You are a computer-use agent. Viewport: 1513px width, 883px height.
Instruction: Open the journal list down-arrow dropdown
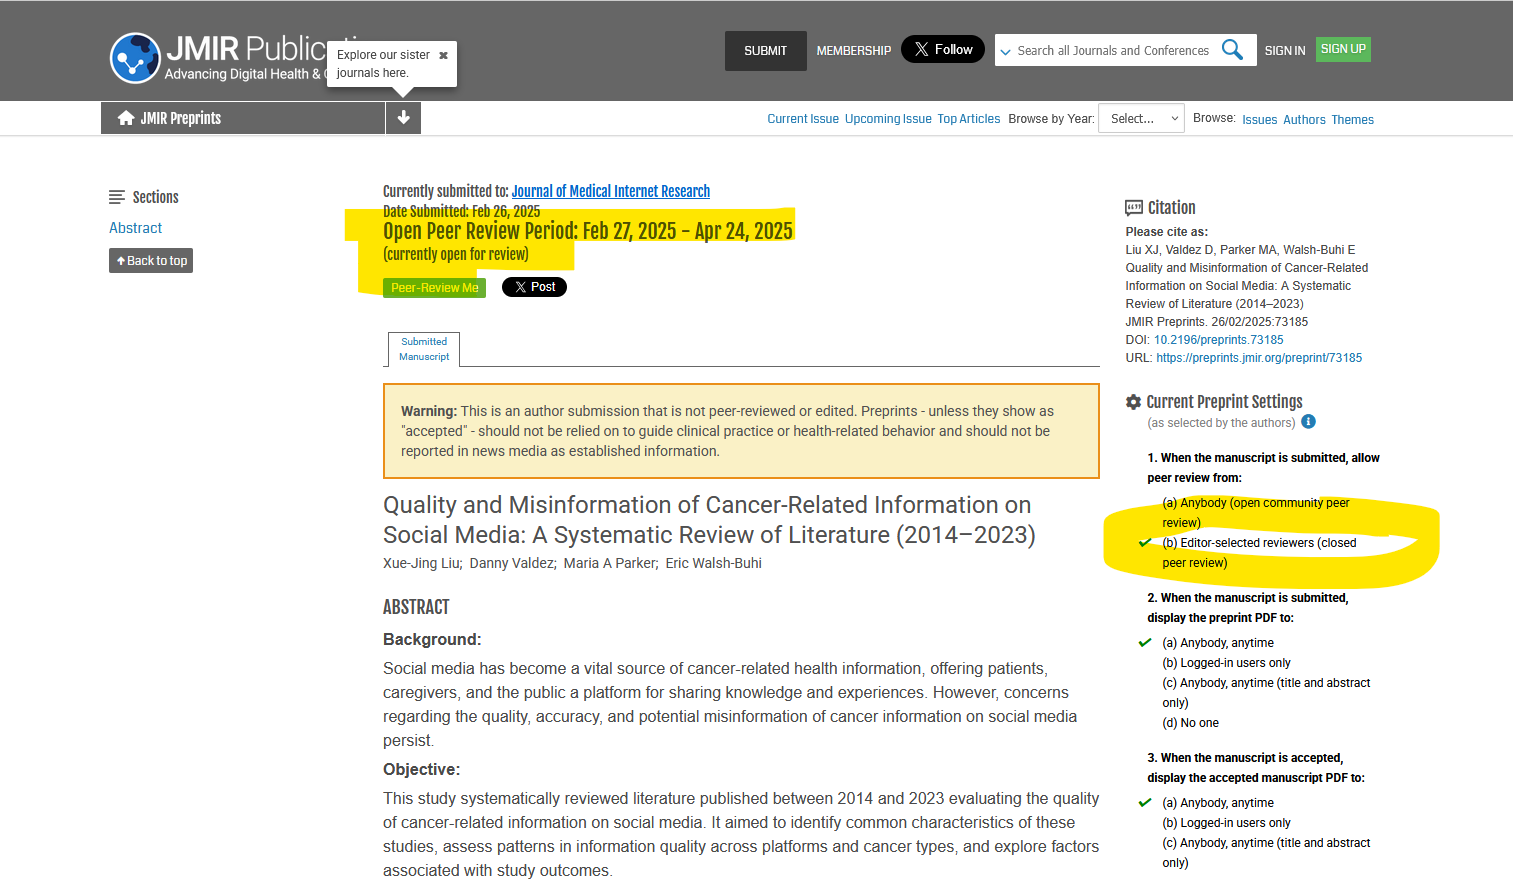[403, 118]
